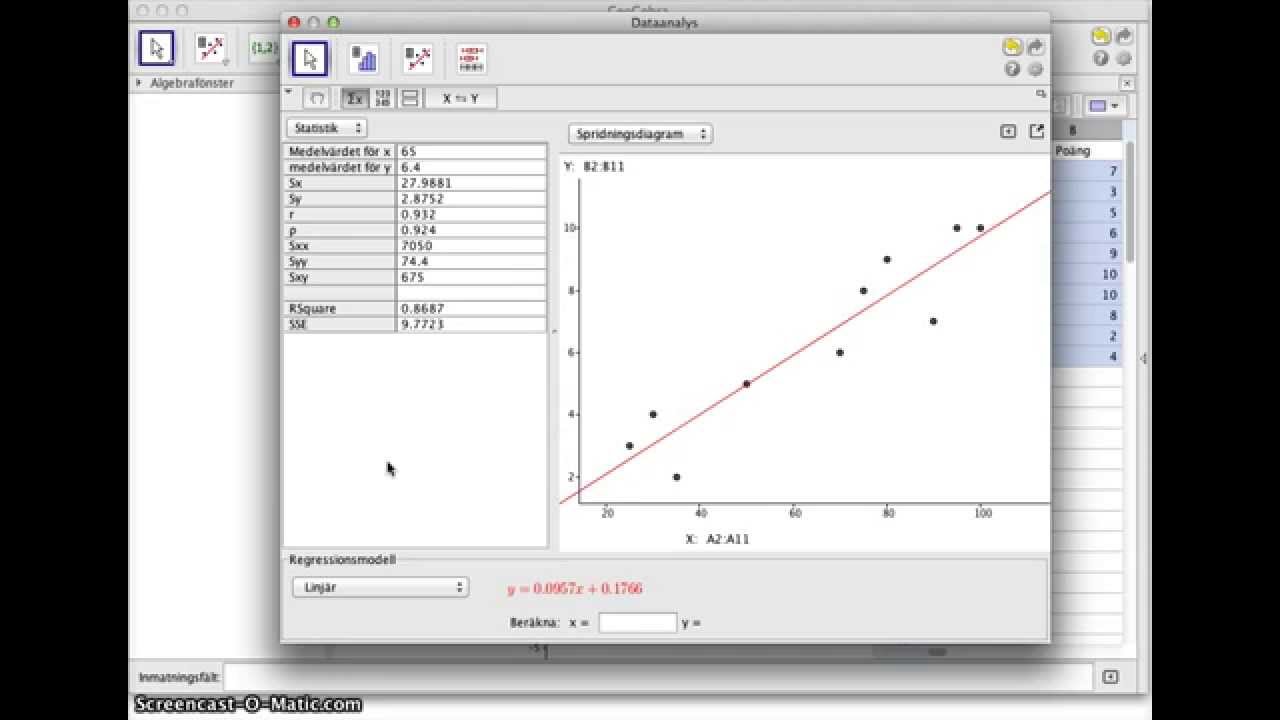This screenshot has width=1280, height=720.
Task: Export the scatter plot via export icon
Action: pyautogui.click(x=1036, y=131)
